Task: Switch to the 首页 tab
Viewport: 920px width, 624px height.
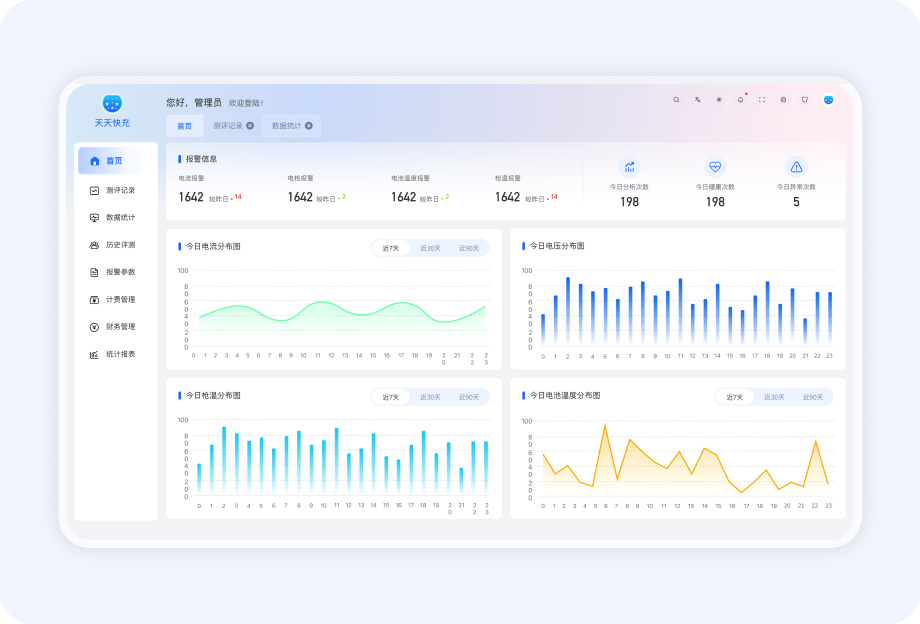Action: [x=184, y=126]
